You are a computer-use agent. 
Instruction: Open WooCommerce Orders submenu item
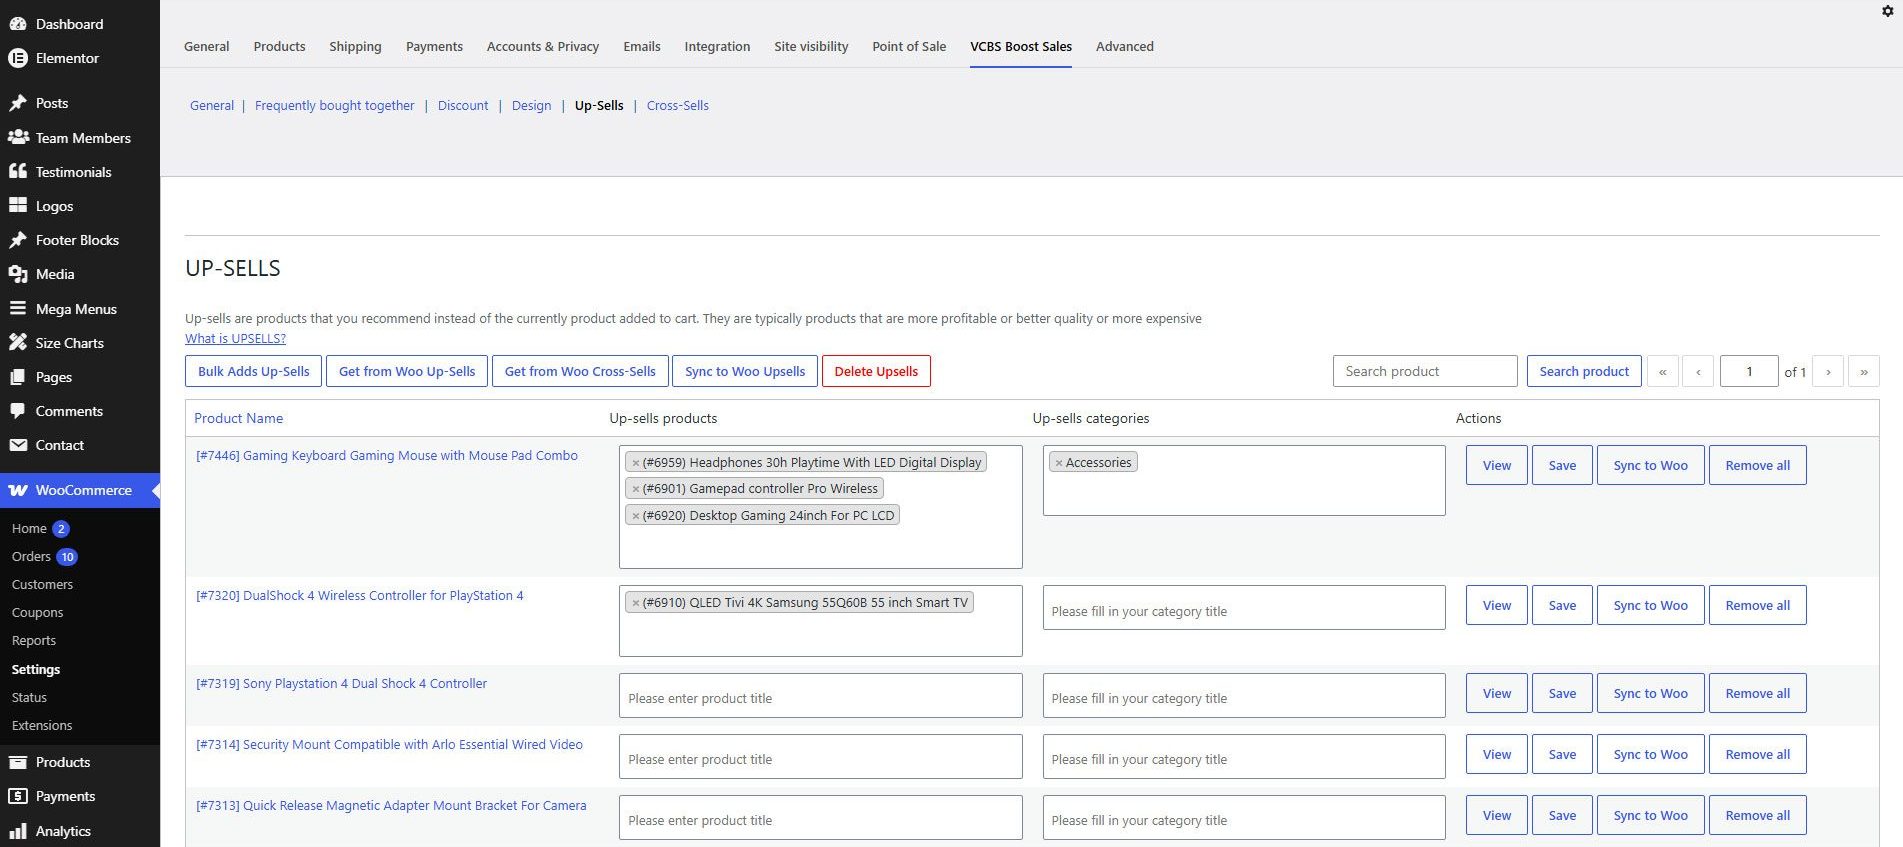pyautogui.click(x=31, y=556)
